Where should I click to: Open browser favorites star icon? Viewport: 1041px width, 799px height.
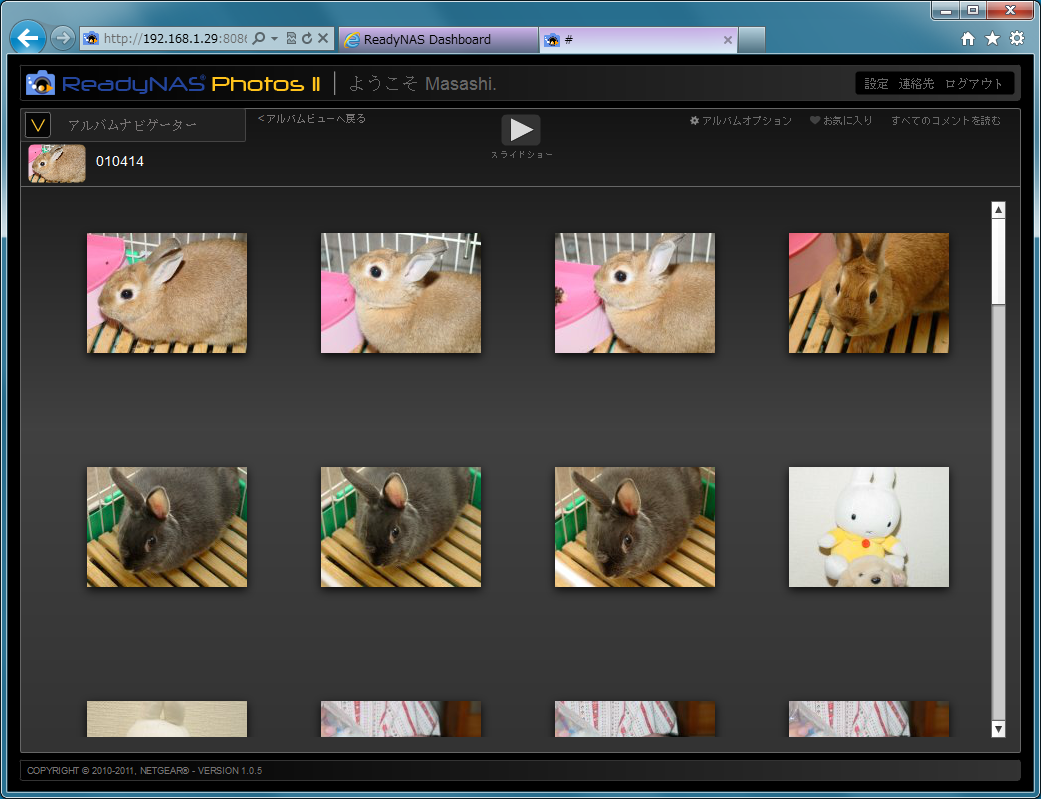[x=992, y=39]
